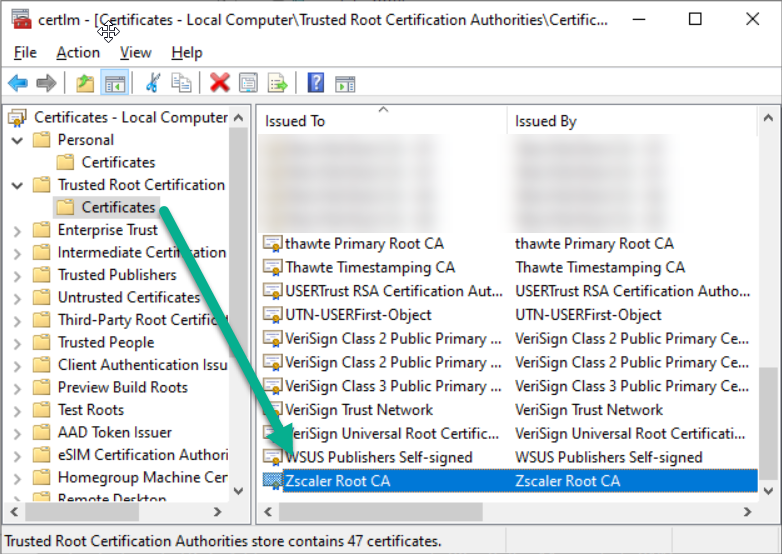Click the Issued By column header
The width and height of the screenshot is (782, 554).
[632, 121]
